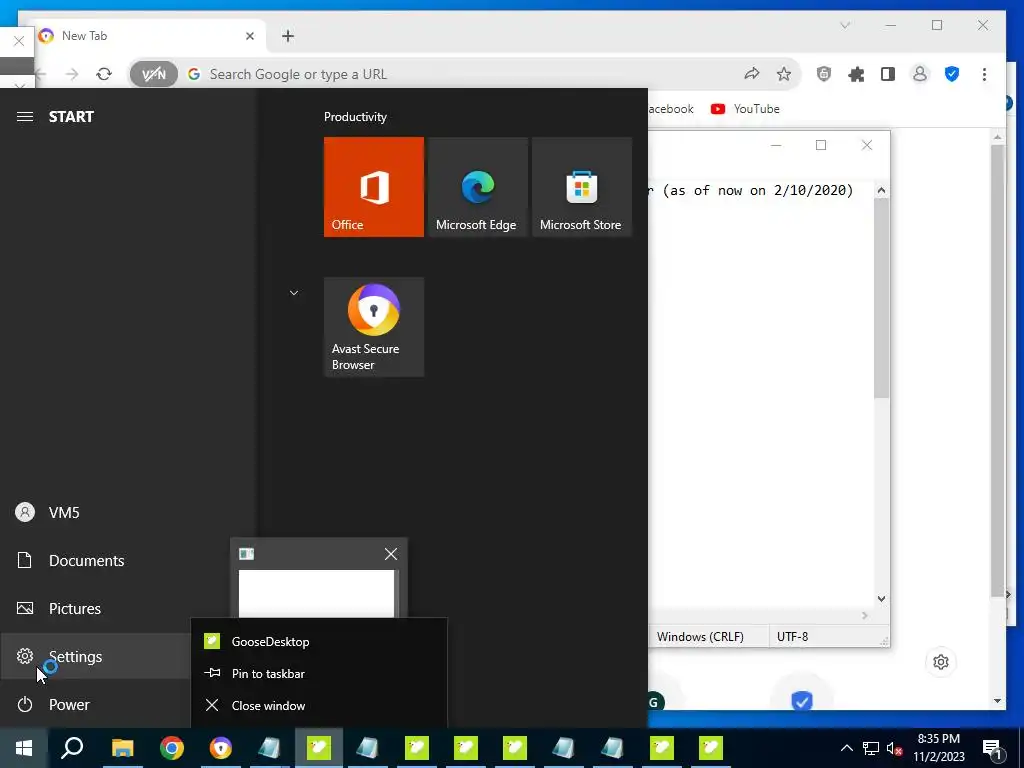Click the Windows Start button on taskbar
The width and height of the screenshot is (1024, 768).
click(x=24, y=748)
